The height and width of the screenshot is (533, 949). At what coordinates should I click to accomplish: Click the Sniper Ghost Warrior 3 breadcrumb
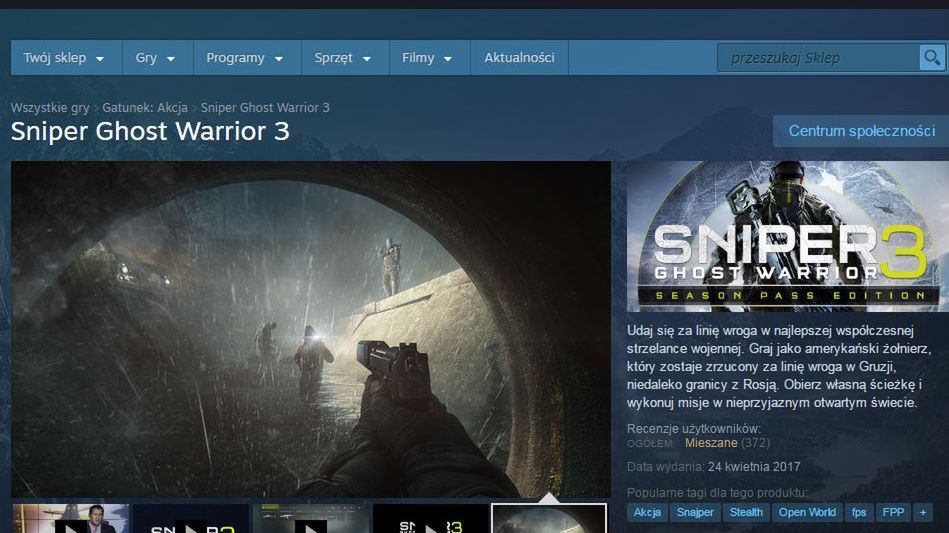pyautogui.click(x=265, y=108)
